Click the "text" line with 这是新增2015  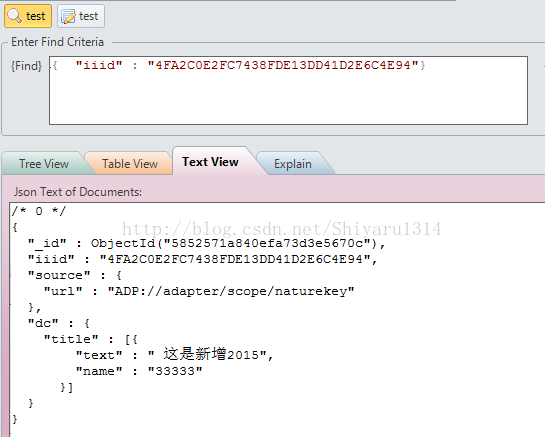(175, 355)
